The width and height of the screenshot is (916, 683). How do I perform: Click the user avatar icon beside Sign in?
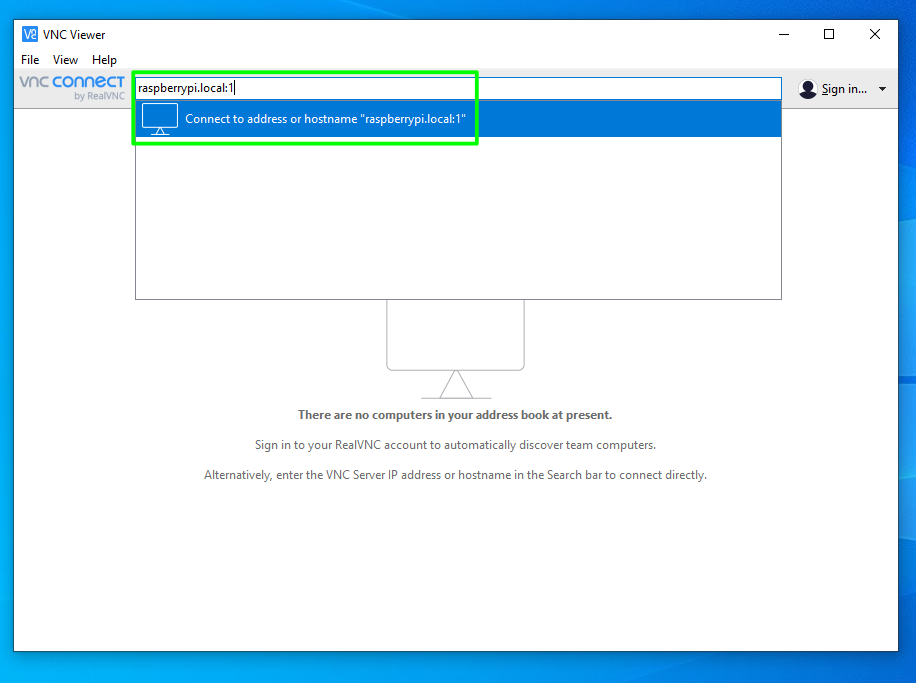808,88
